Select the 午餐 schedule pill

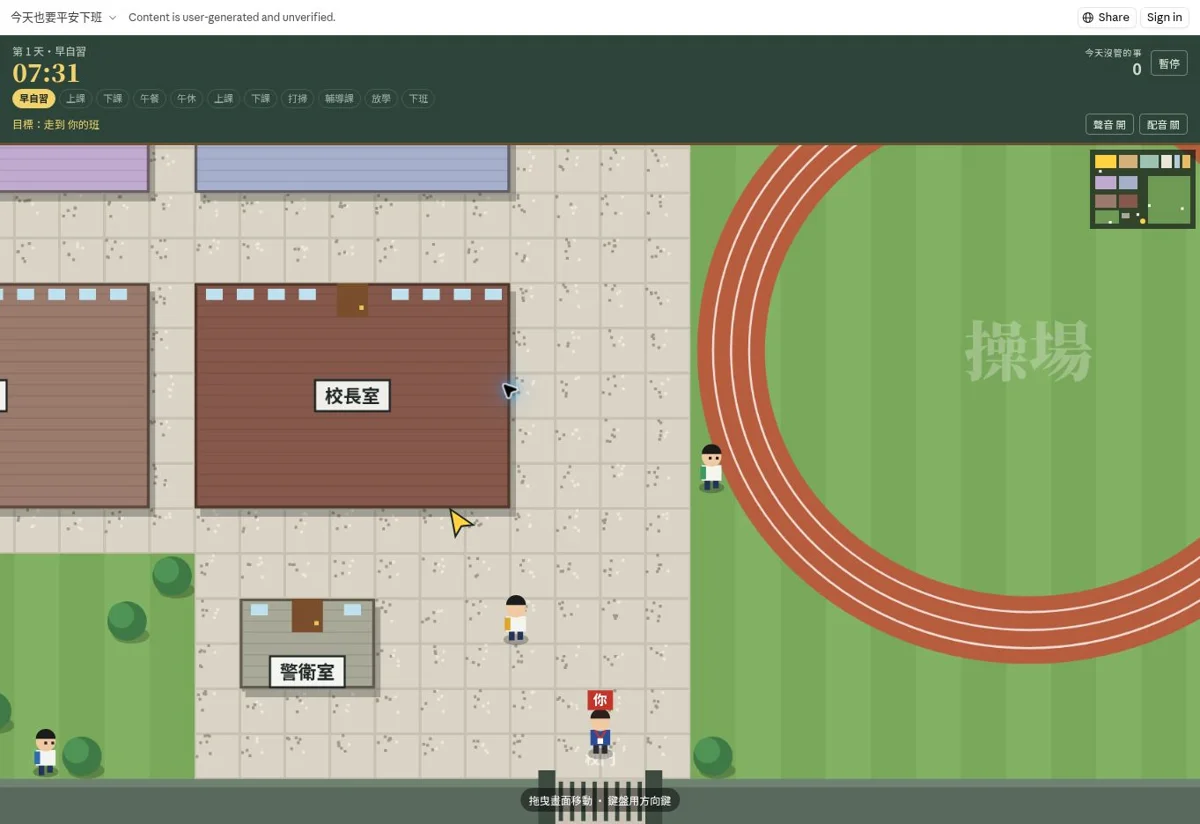click(150, 99)
